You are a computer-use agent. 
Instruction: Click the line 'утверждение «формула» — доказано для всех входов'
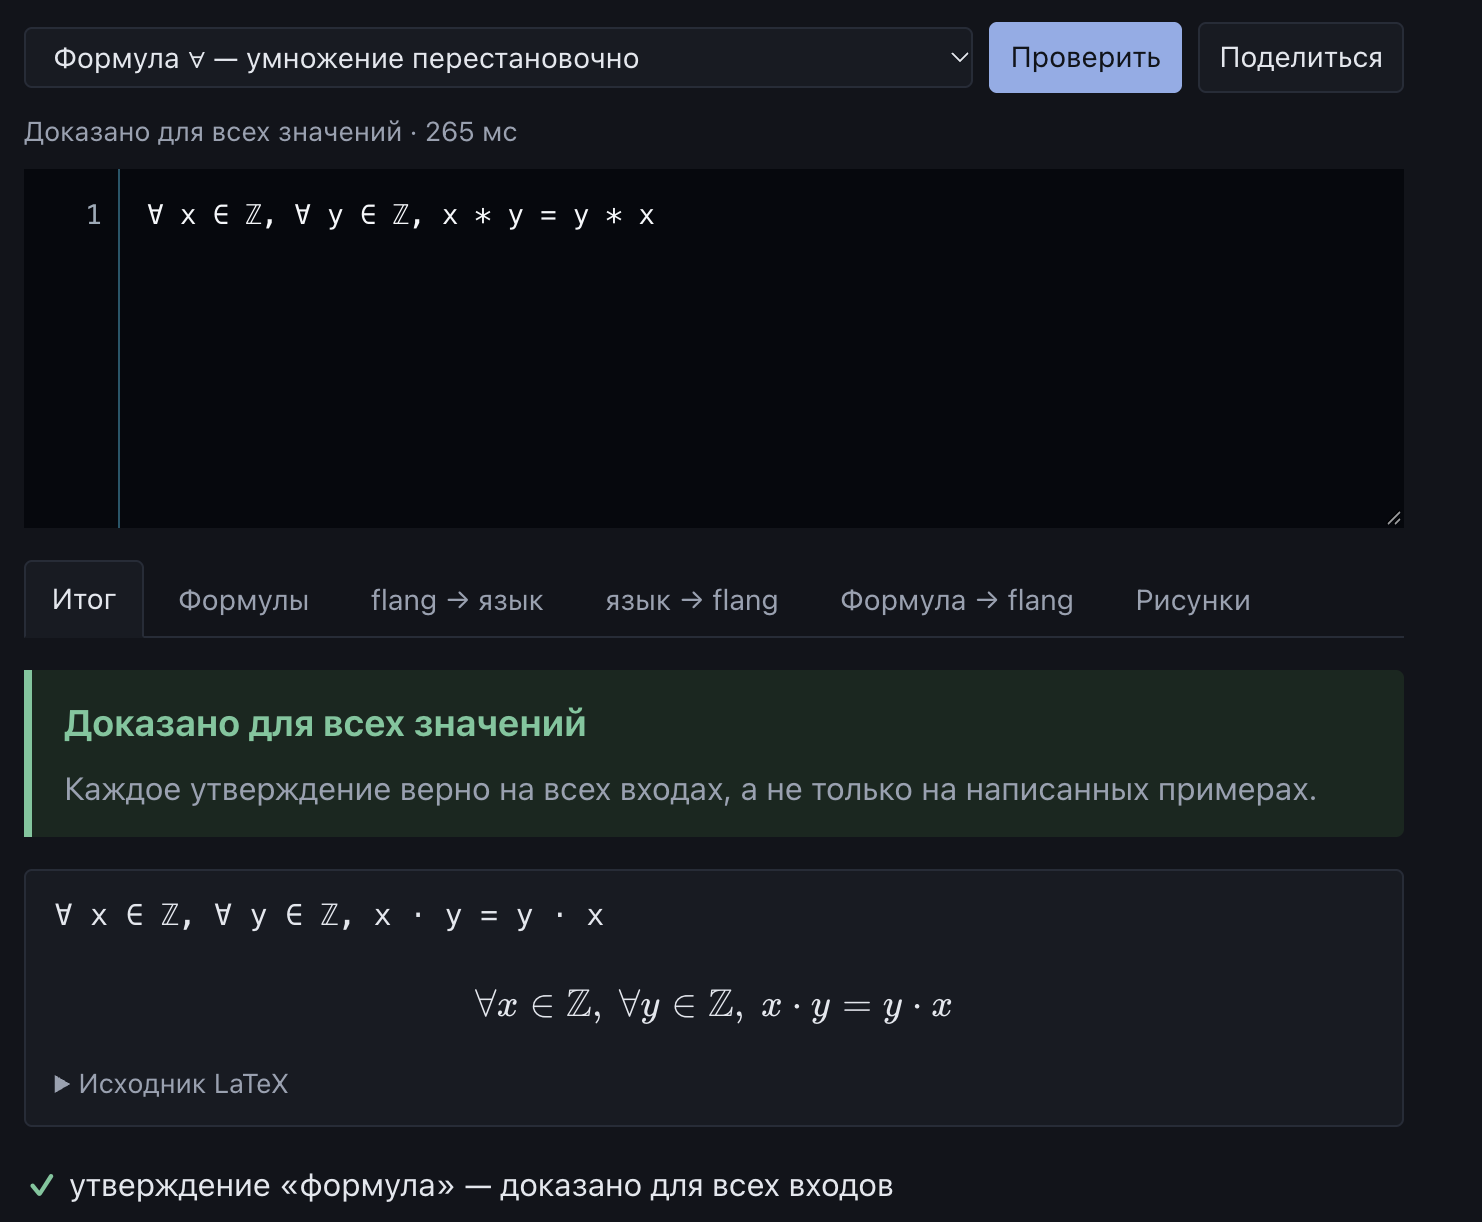[481, 1186]
